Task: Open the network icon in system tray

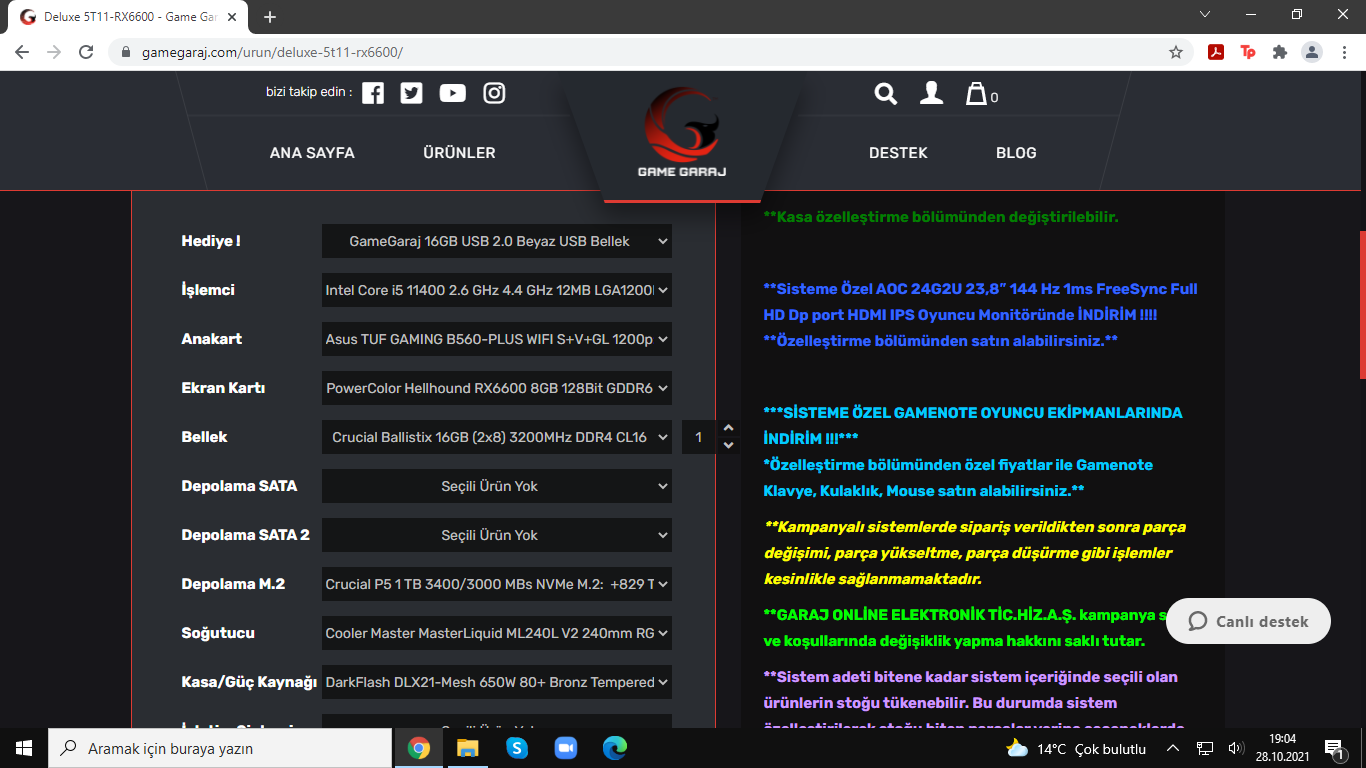Action: 1205,748
